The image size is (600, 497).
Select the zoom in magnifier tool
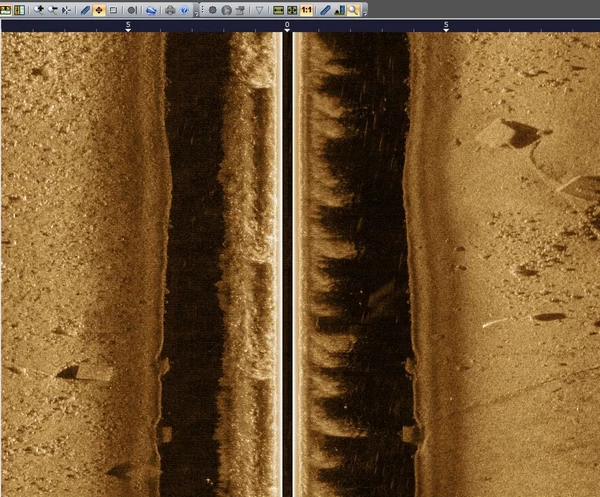38,10
